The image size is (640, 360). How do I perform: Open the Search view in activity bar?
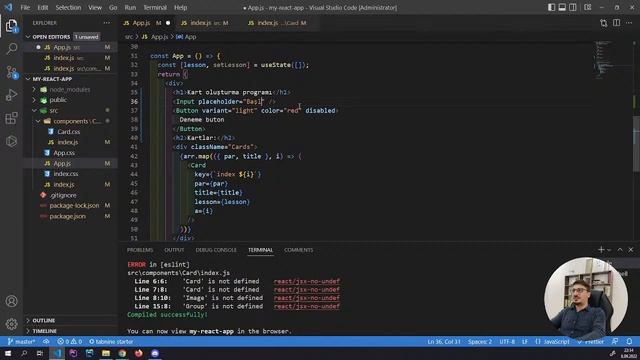pos(11,49)
